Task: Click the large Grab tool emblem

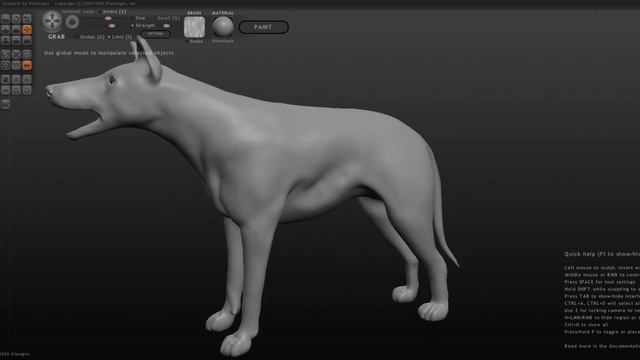Action: point(52,21)
